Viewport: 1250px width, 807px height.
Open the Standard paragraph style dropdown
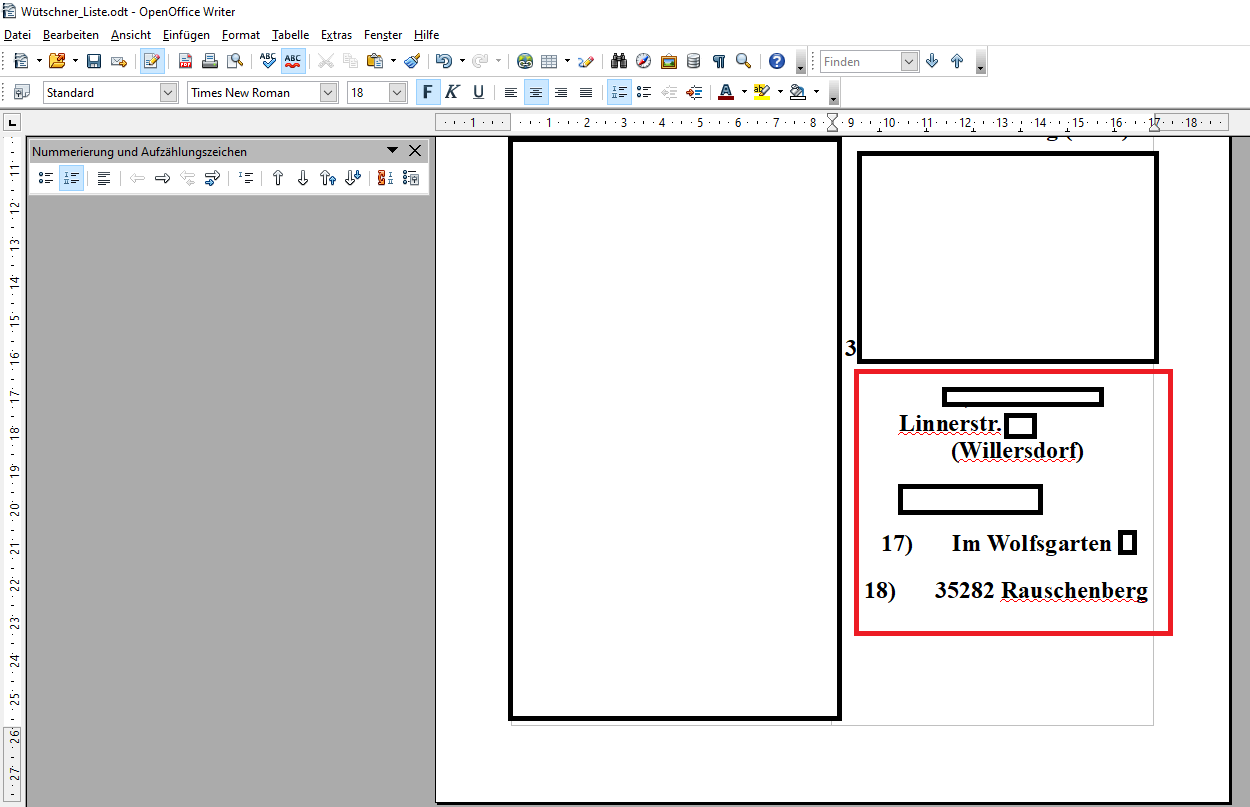tap(168, 92)
